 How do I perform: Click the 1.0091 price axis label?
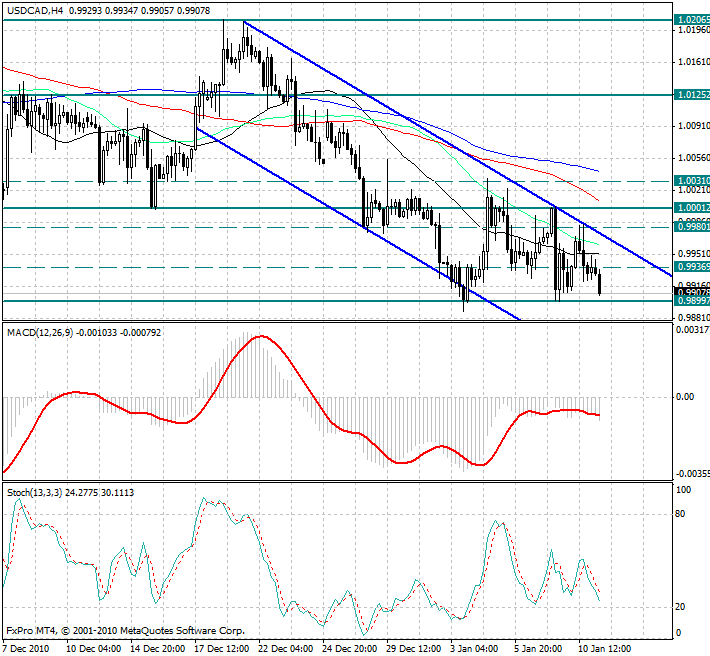click(694, 125)
